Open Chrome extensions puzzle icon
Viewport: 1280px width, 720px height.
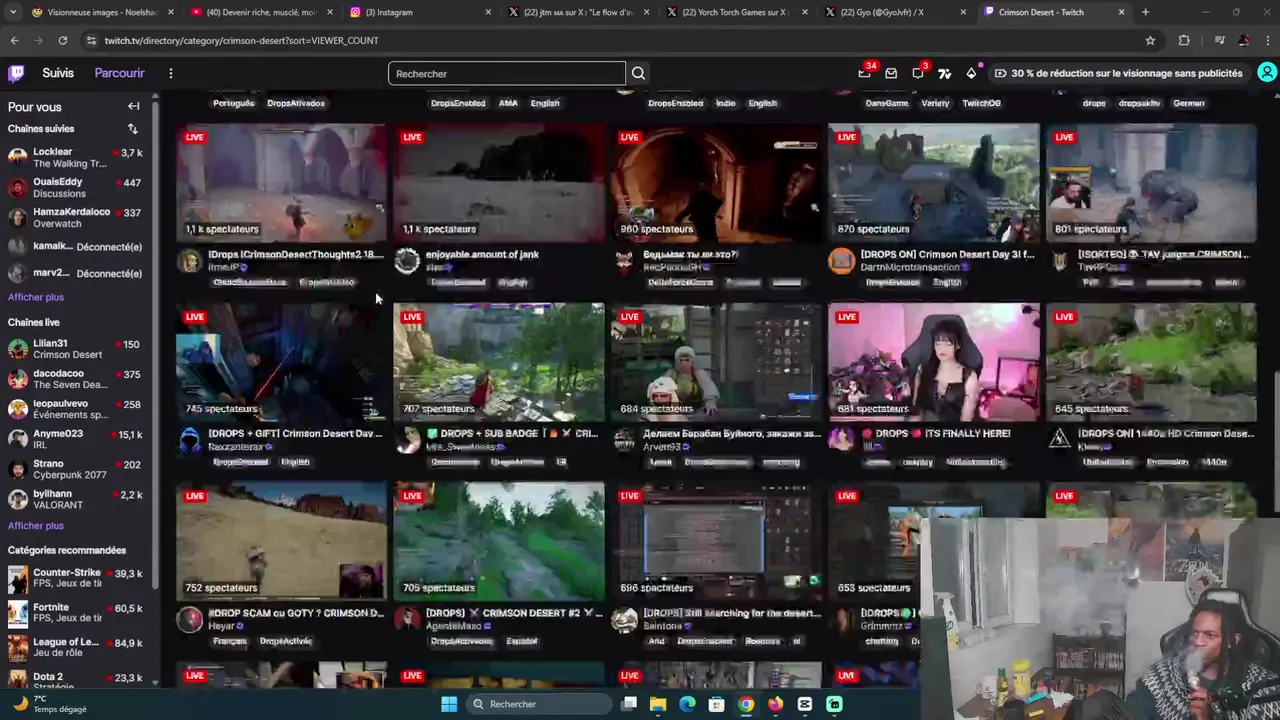(x=1184, y=40)
